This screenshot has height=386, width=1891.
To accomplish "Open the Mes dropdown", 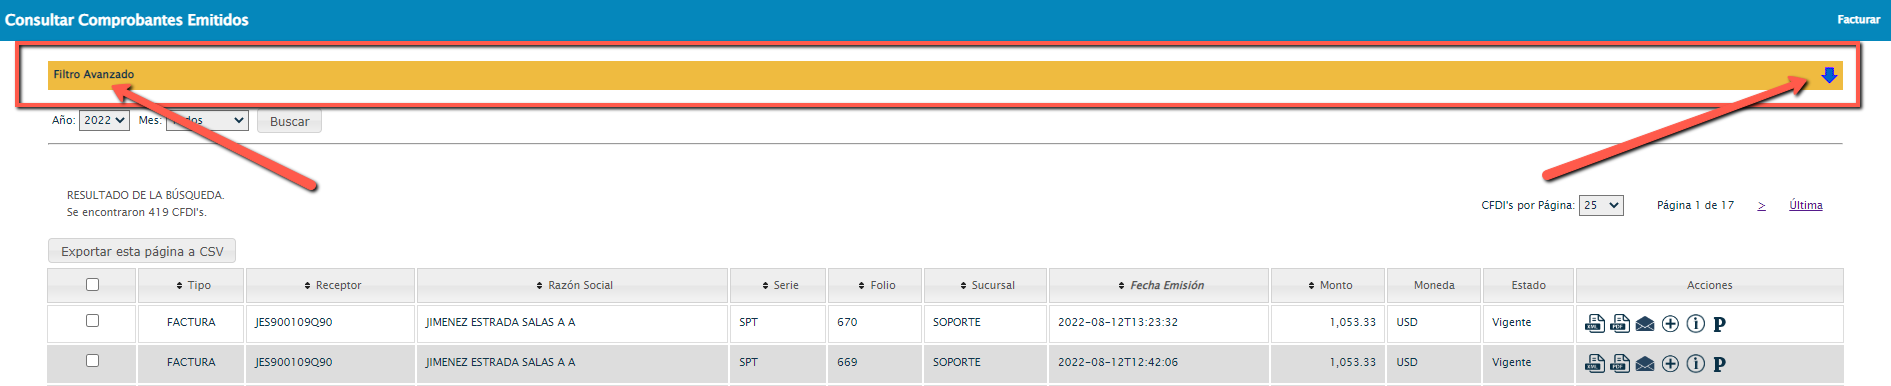I will 207,120.
